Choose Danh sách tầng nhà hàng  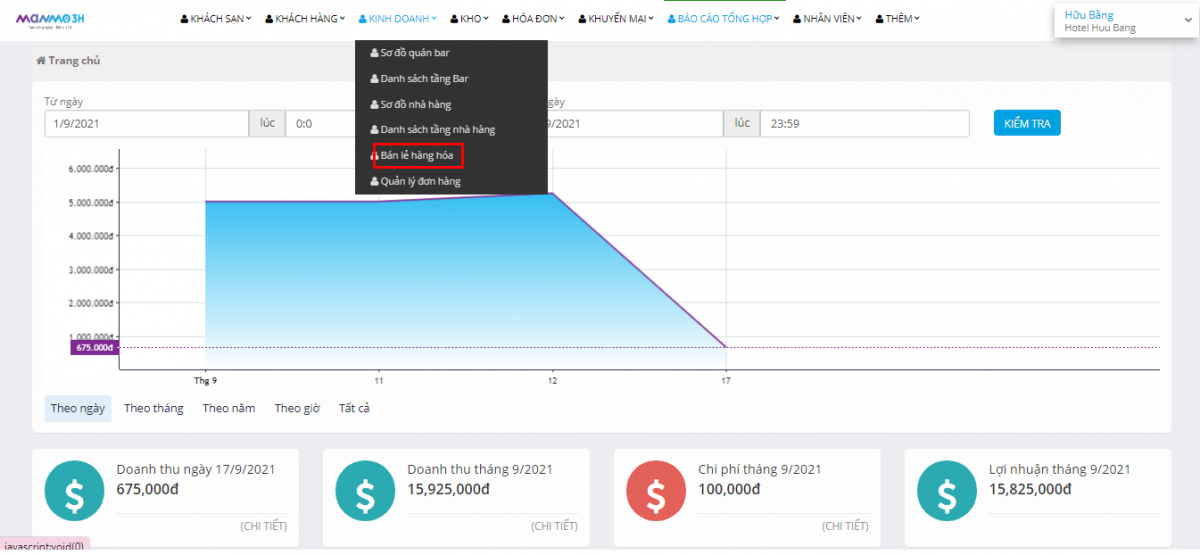(437, 130)
